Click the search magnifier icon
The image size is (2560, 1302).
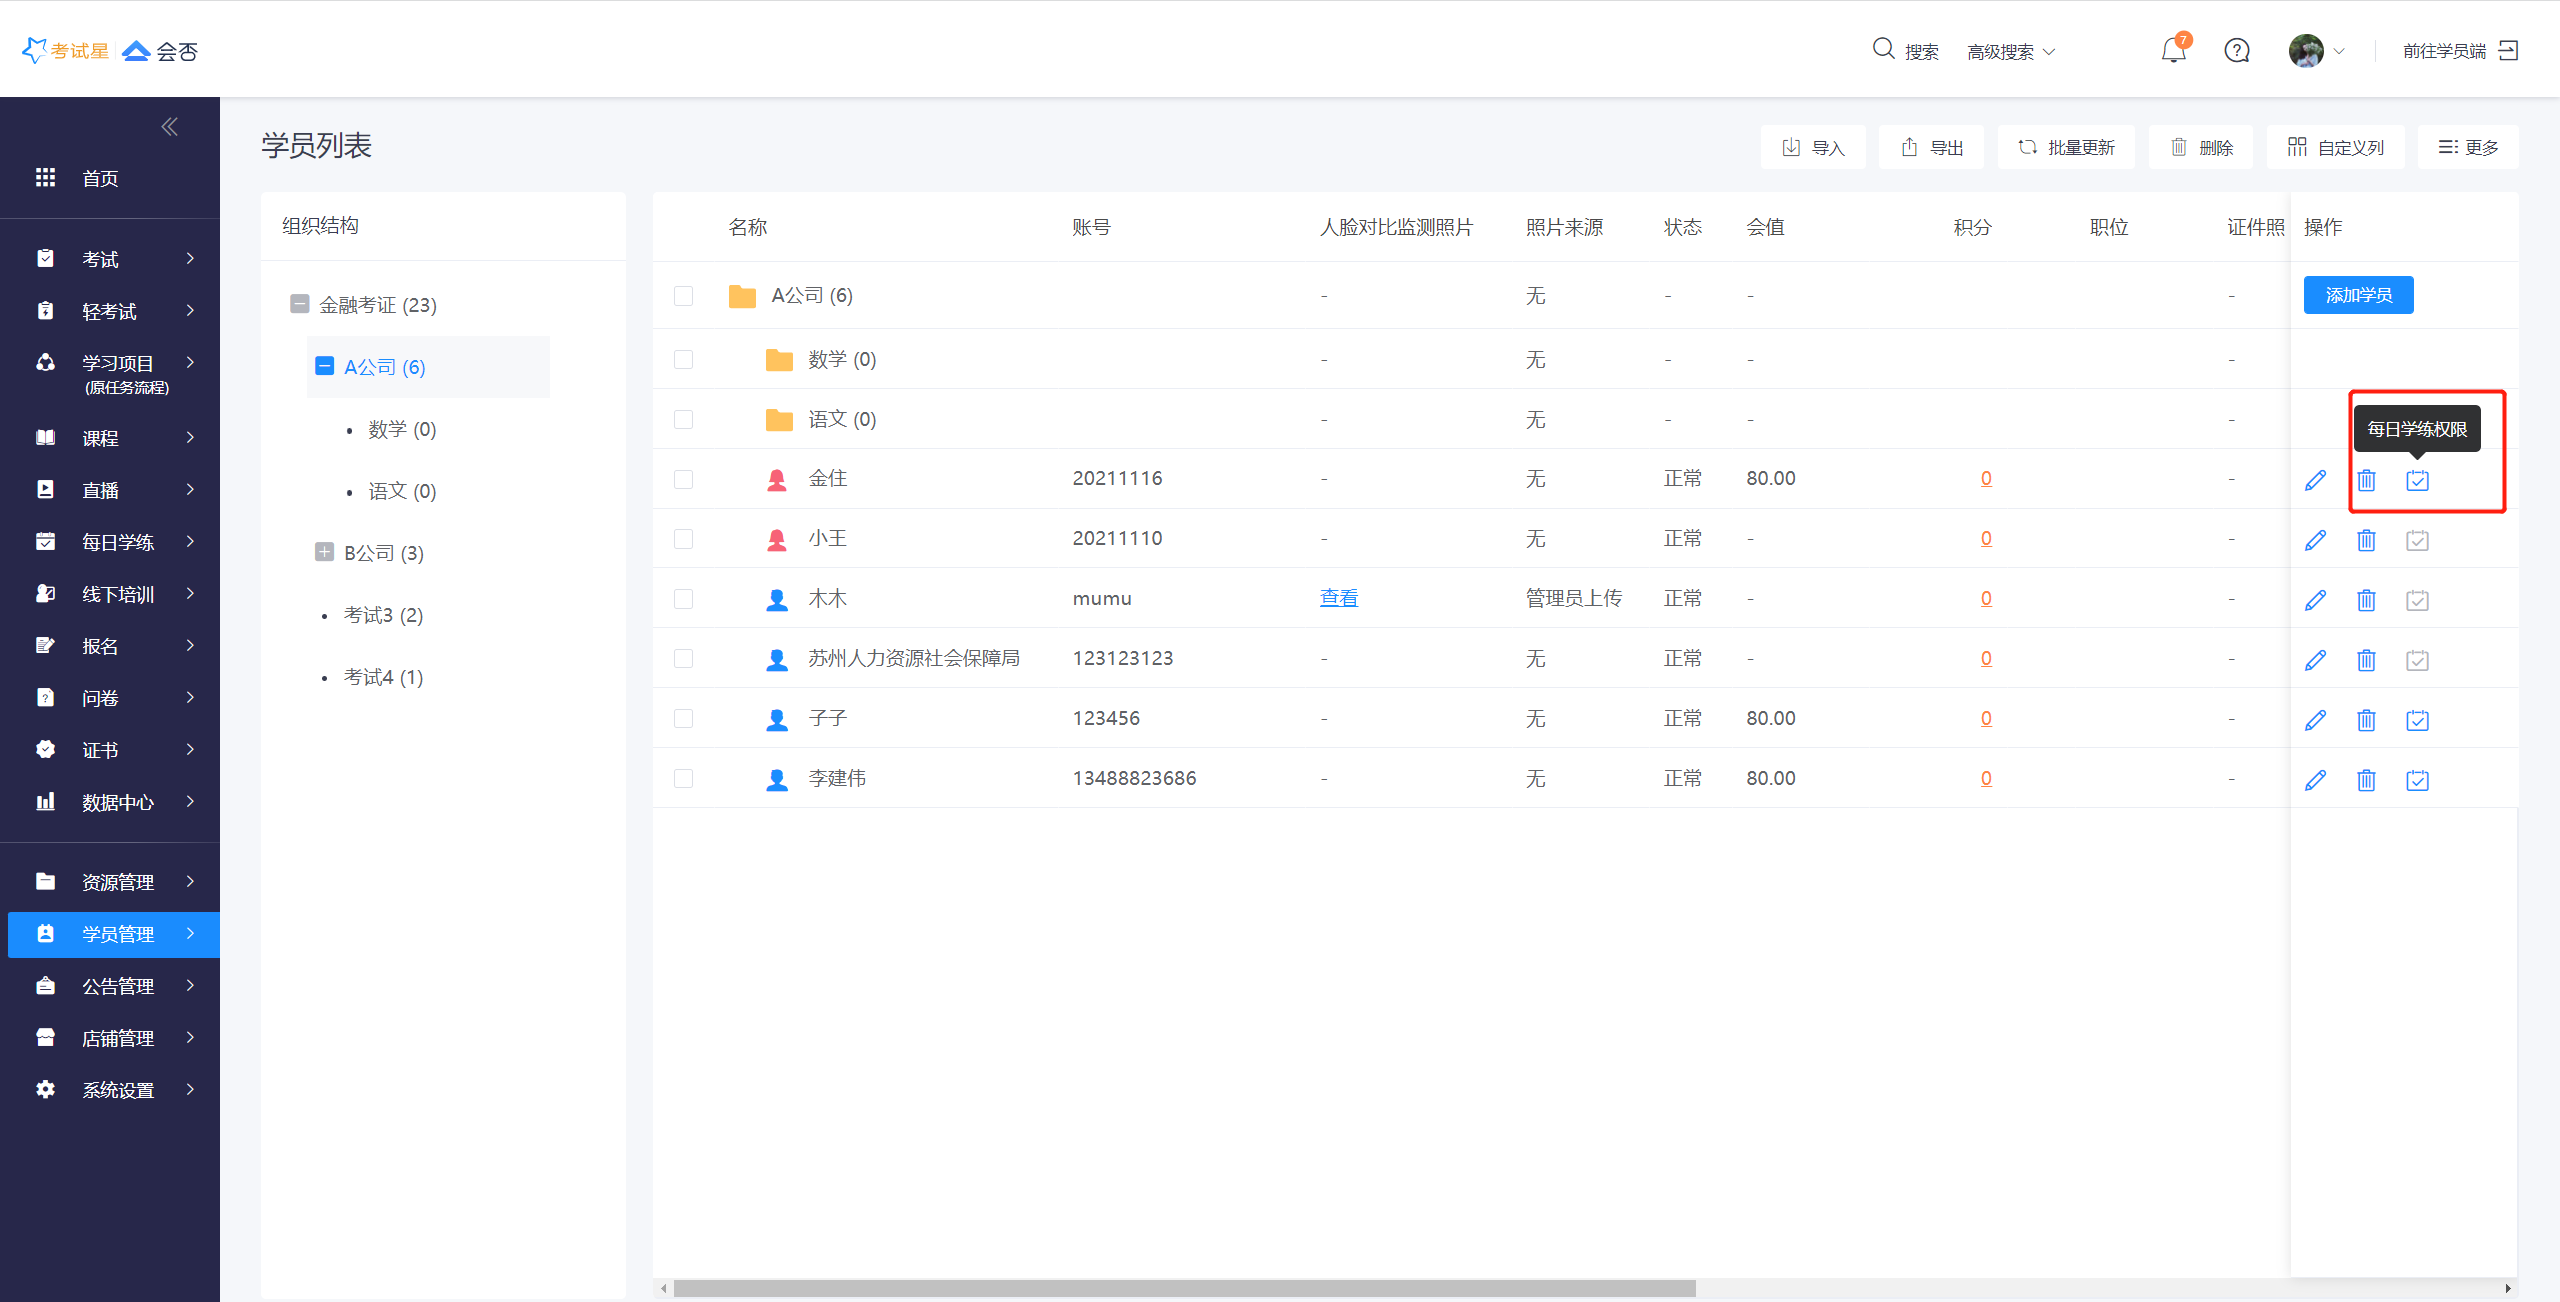point(1883,49)
